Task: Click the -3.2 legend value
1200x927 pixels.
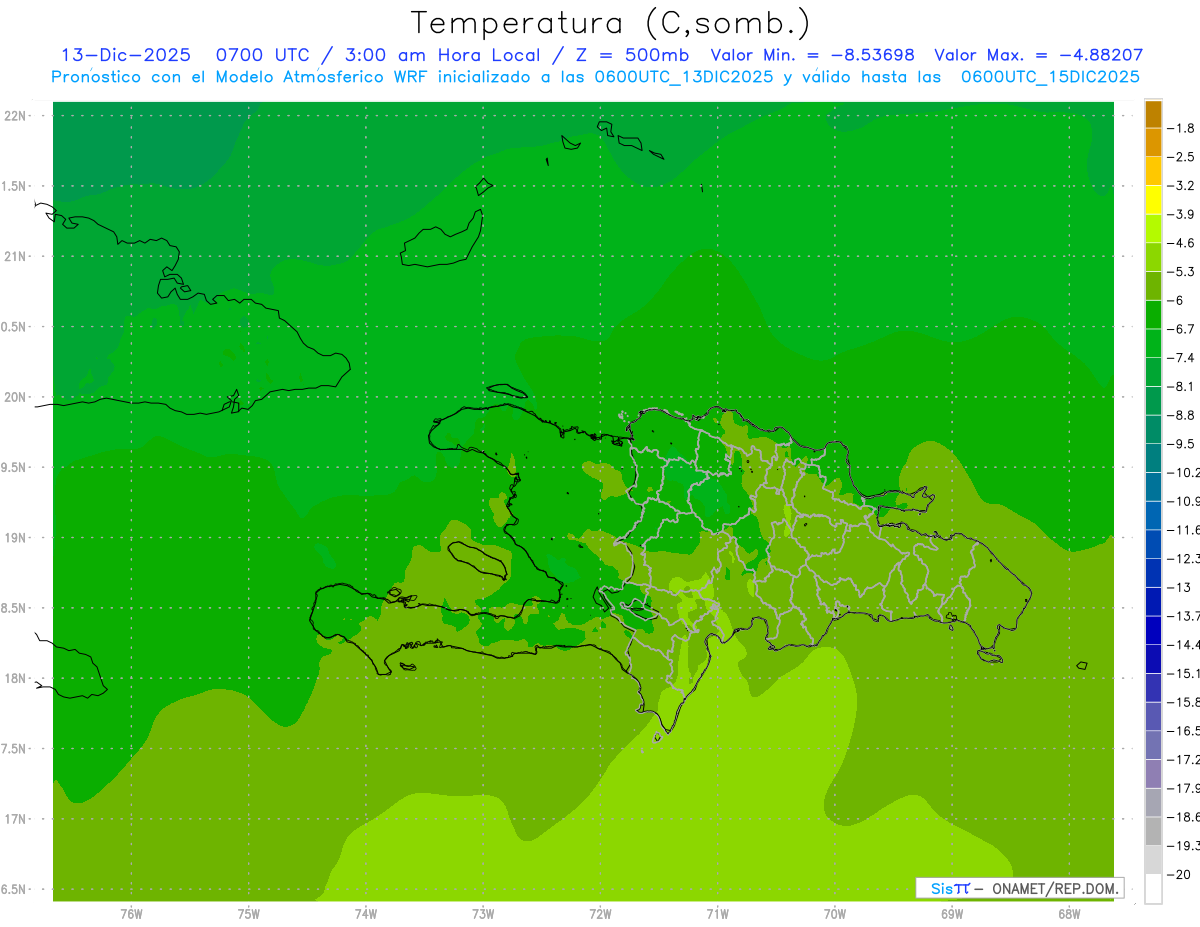Action: tap(1180, 185)
